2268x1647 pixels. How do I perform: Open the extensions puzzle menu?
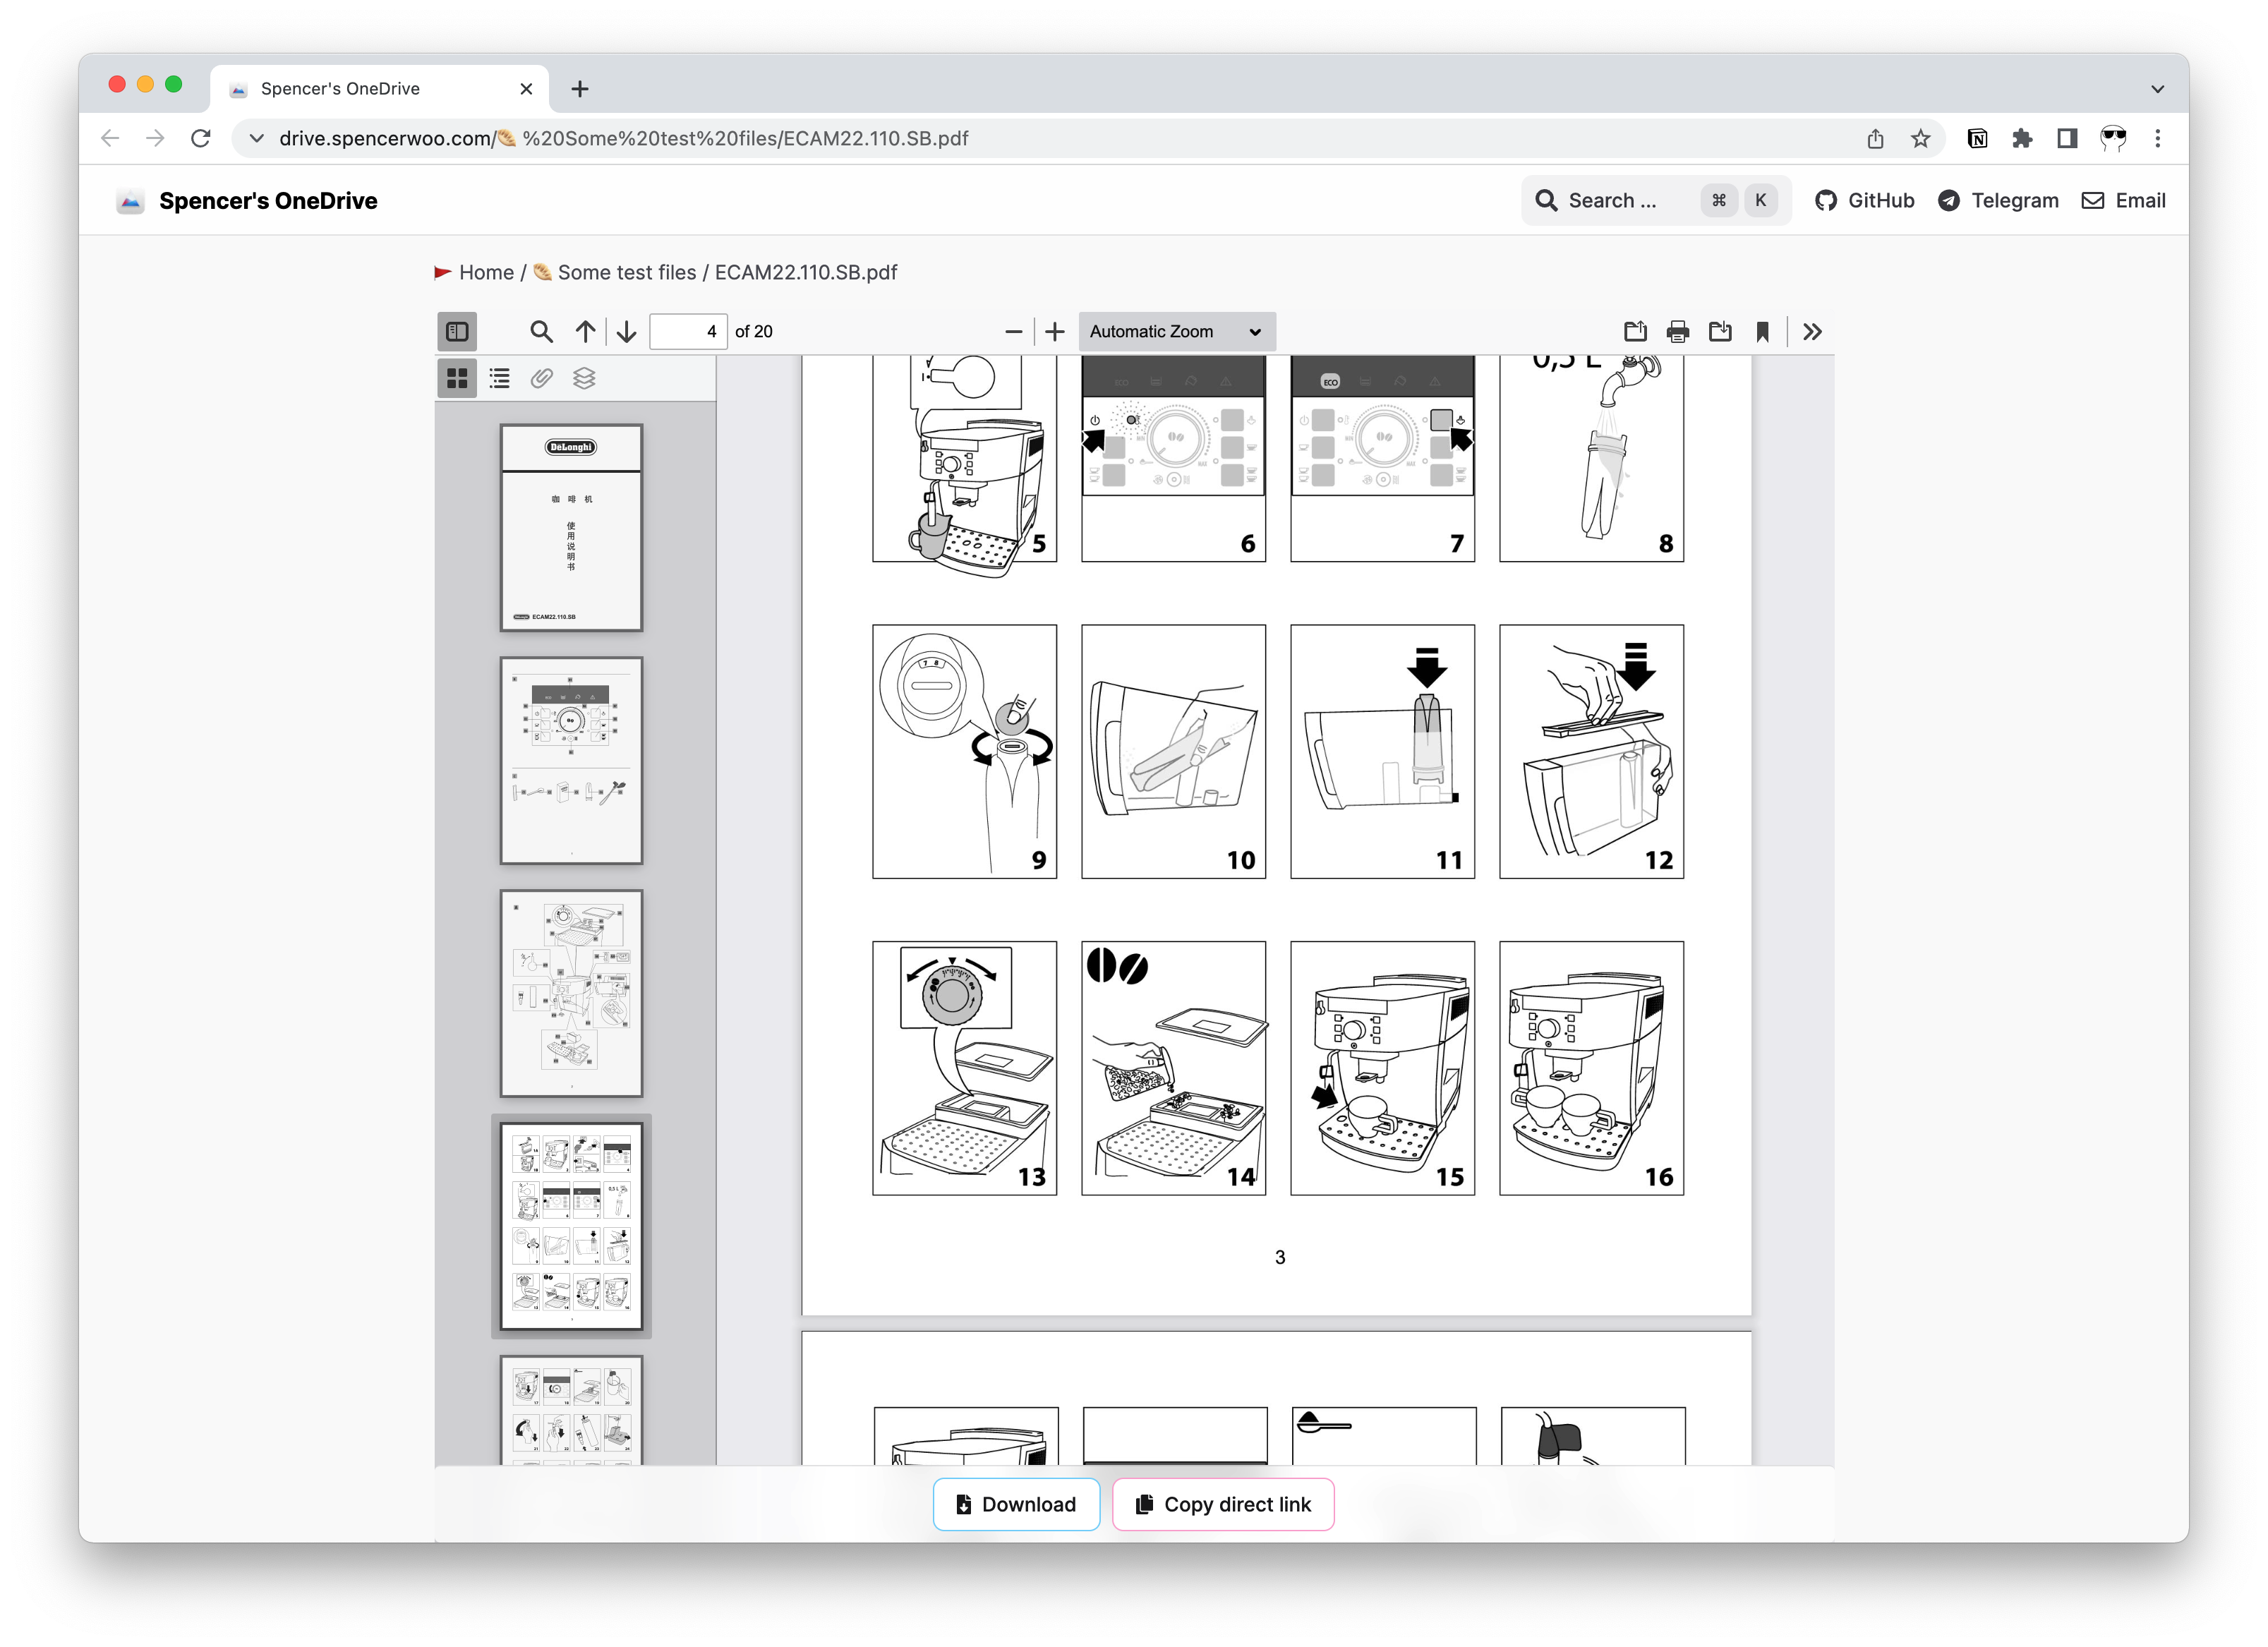click(x=2022, y=139)
